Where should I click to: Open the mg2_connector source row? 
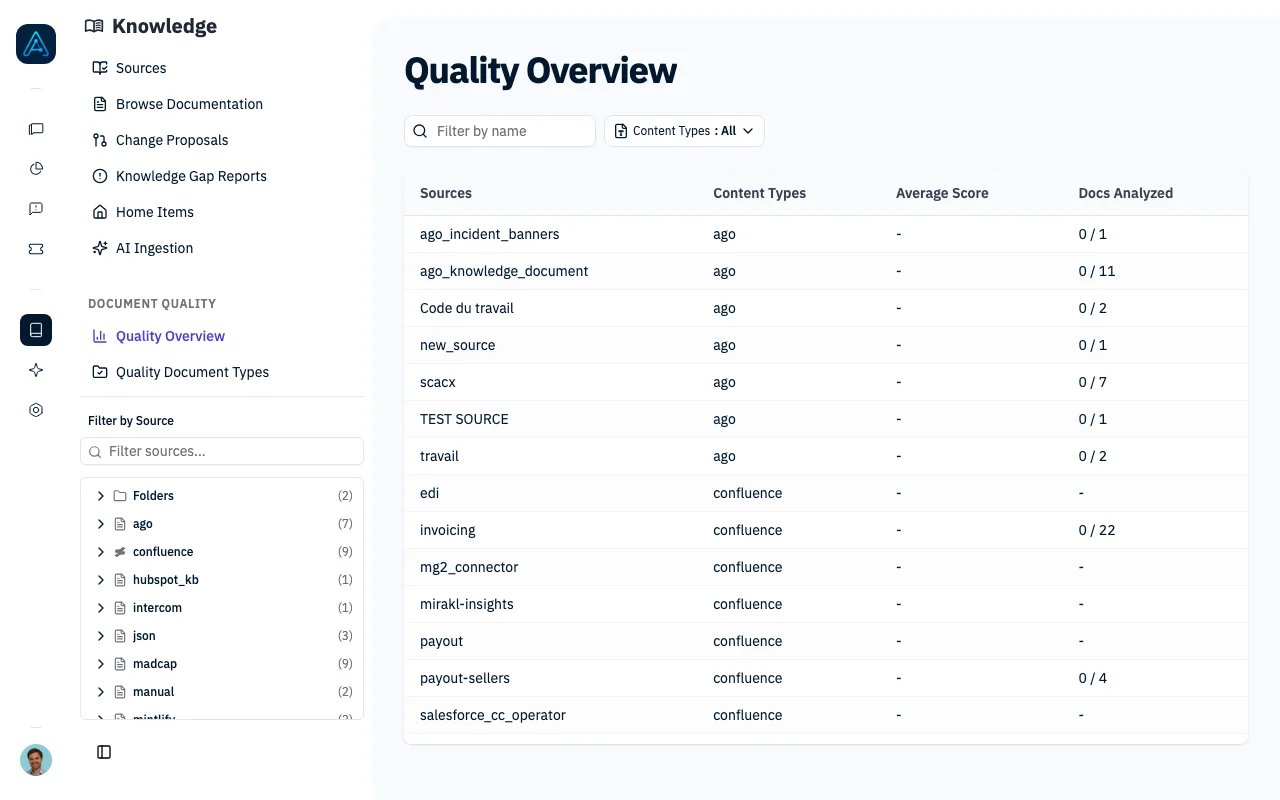pos(826,567)
